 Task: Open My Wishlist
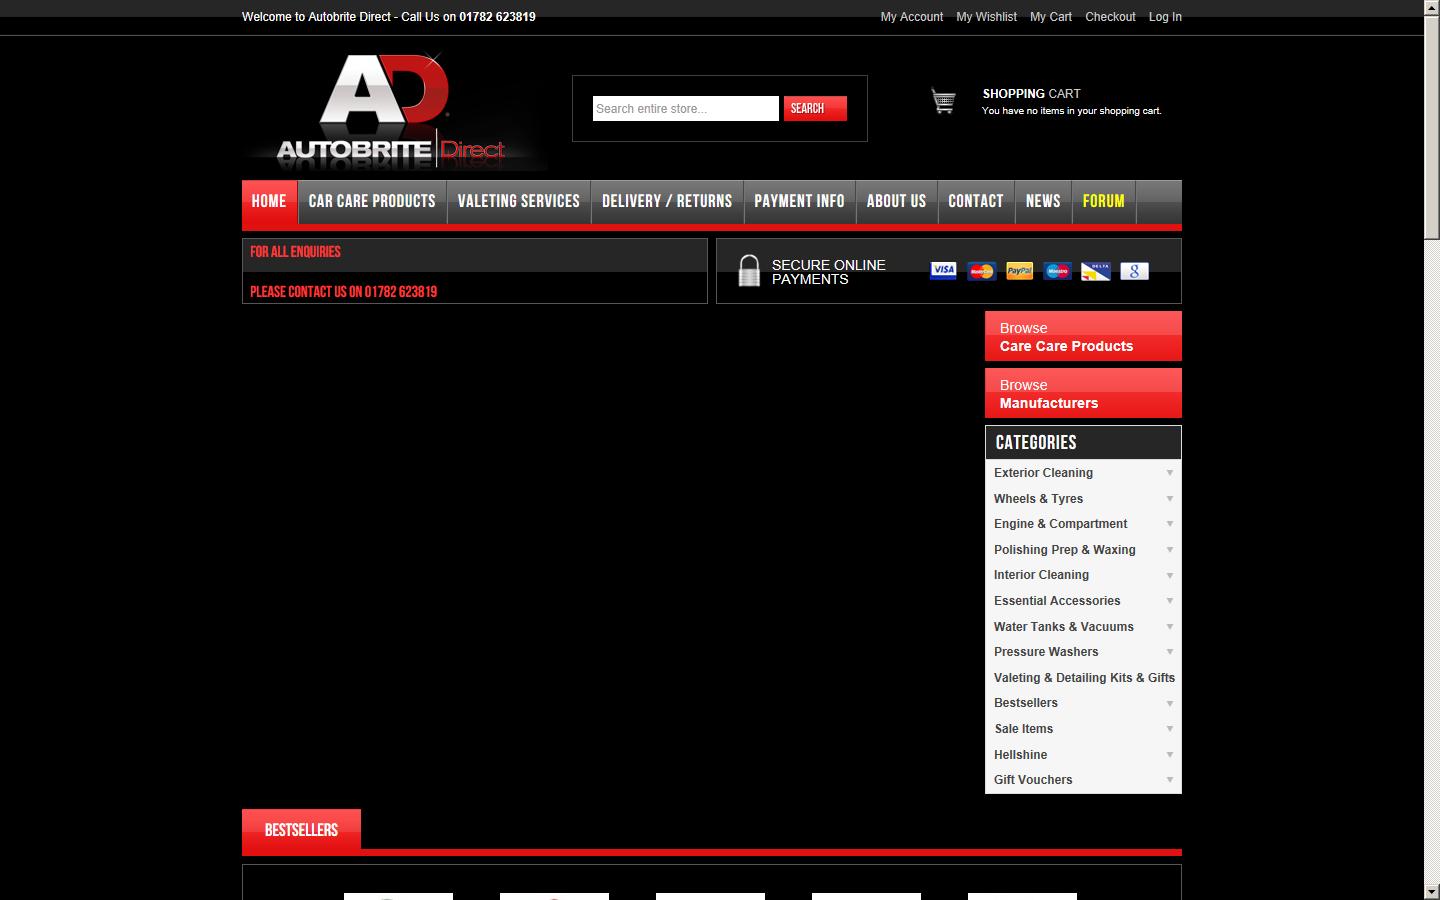click(x=986, y=16)
